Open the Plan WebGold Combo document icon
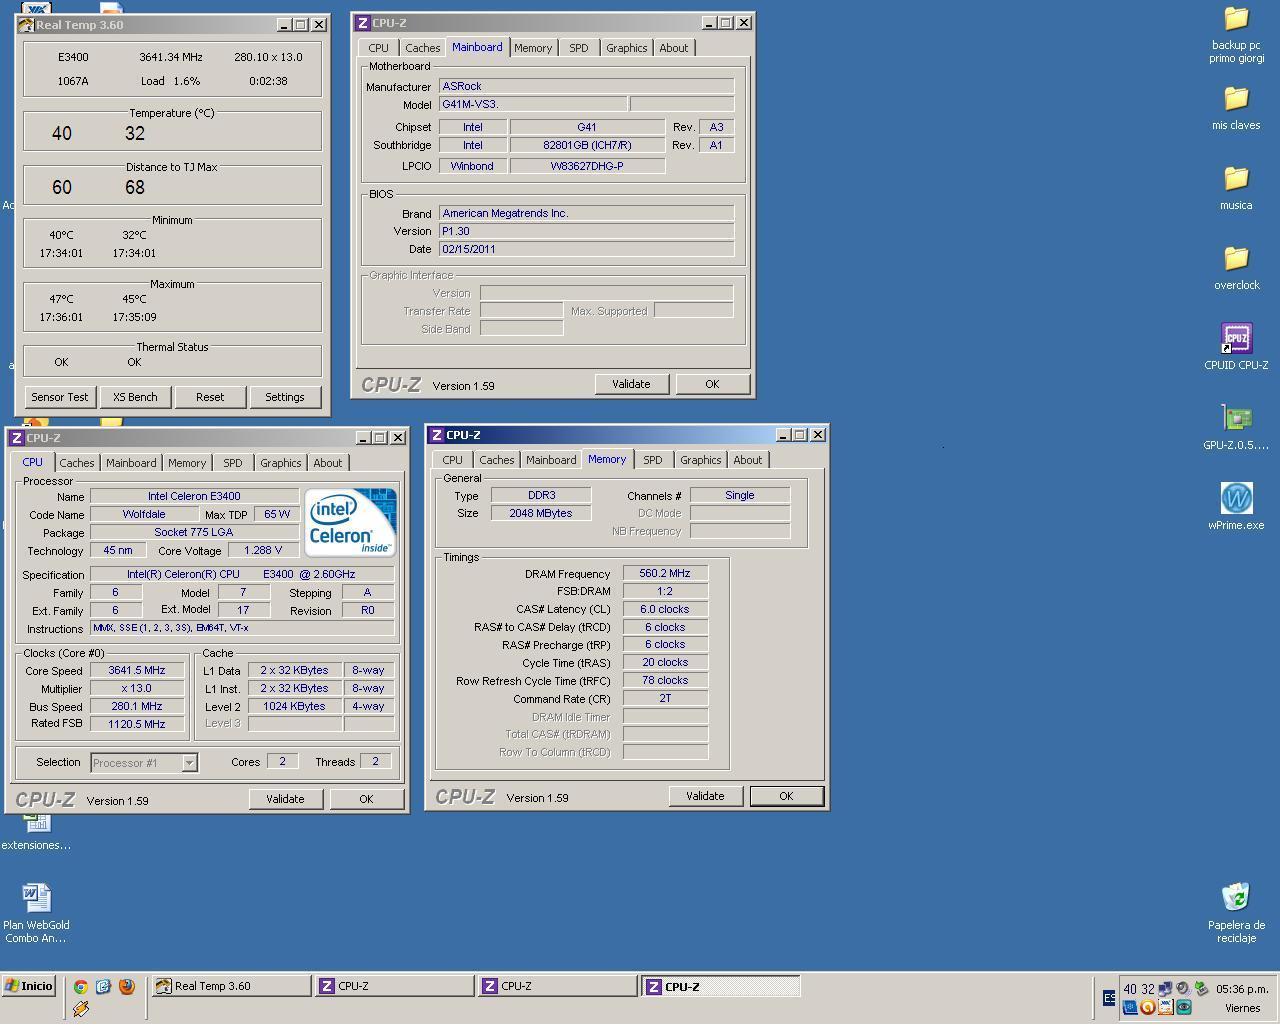Viewport: 1280px width, 1027px height. pos(36,911)
